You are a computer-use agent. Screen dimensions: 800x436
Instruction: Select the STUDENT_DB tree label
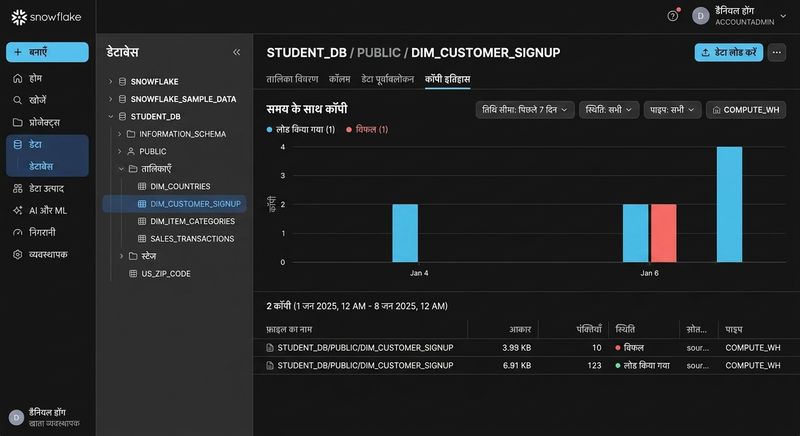(x=156, y=117)
